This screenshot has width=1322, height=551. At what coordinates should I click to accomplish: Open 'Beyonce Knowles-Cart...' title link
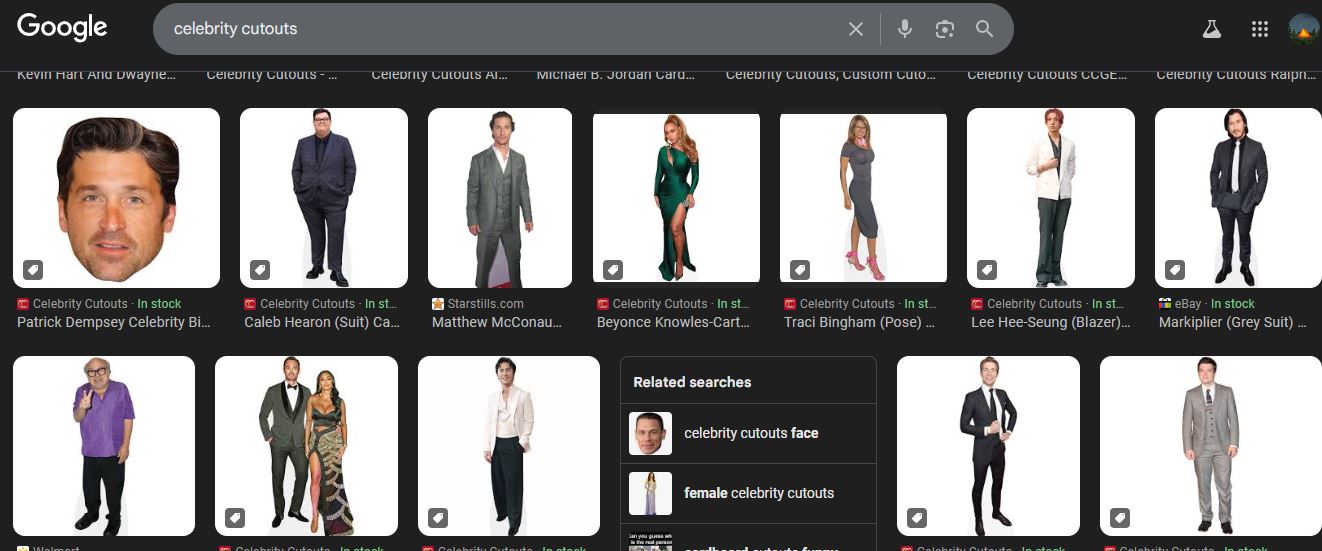coord(673,322)
